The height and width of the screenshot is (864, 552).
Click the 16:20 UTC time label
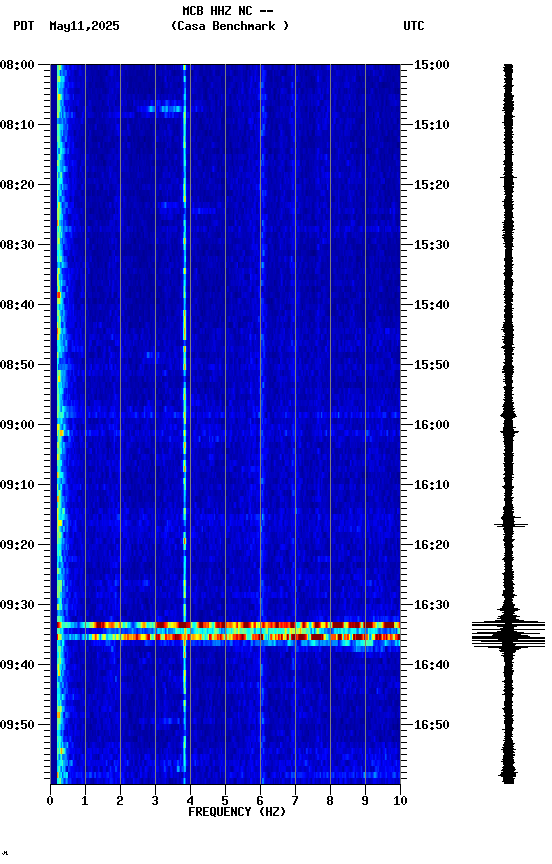432,545
